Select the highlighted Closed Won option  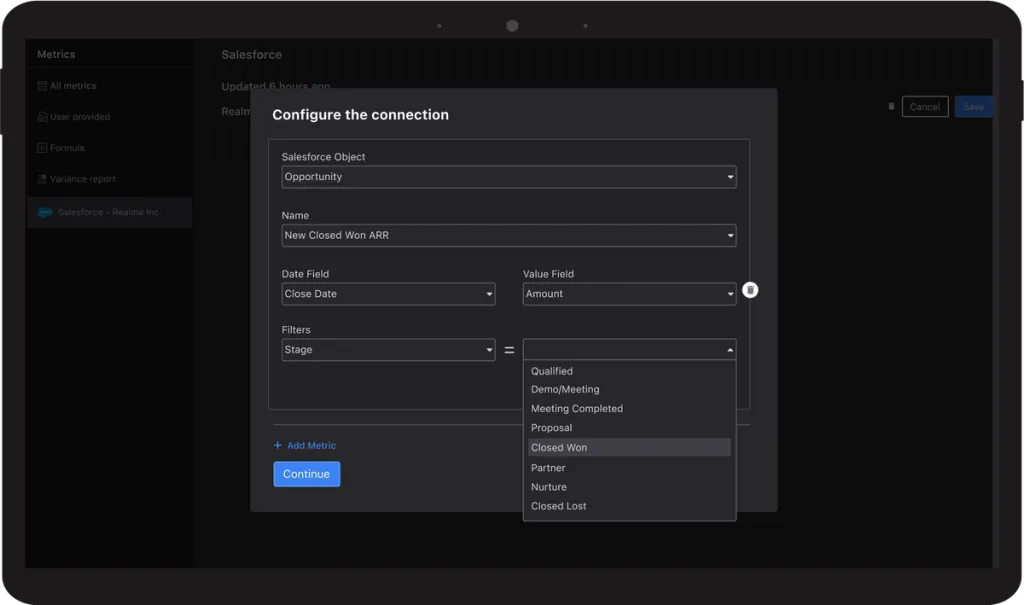pos(629,448)
